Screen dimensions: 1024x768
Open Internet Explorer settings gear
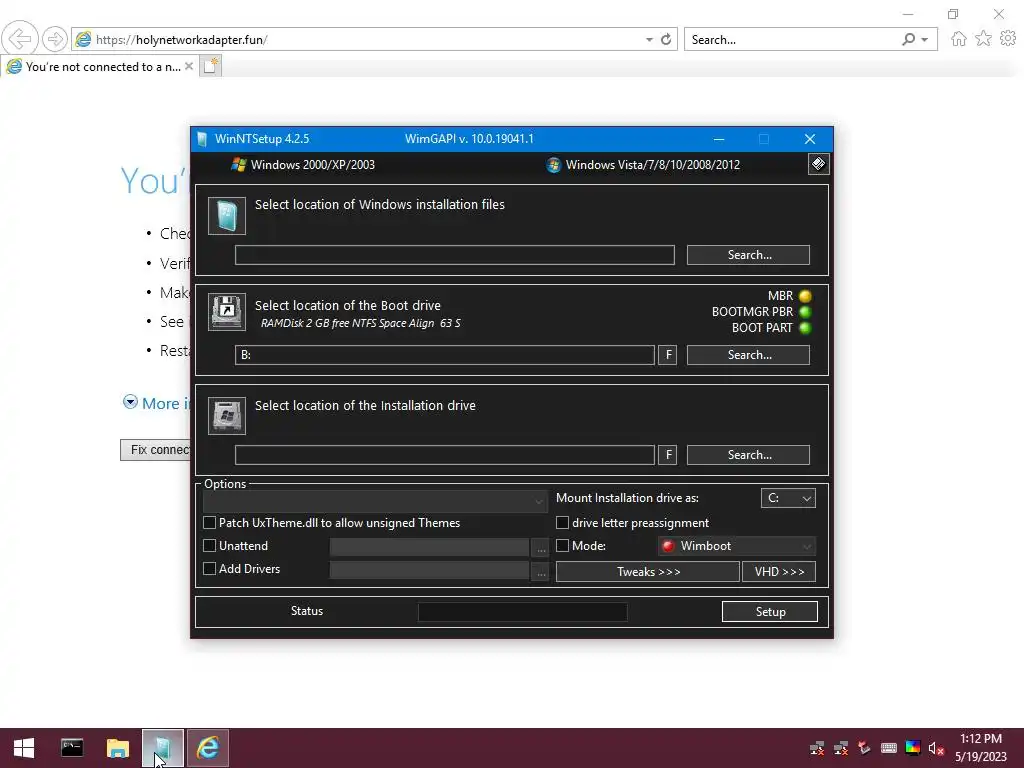pos(1008,39)
